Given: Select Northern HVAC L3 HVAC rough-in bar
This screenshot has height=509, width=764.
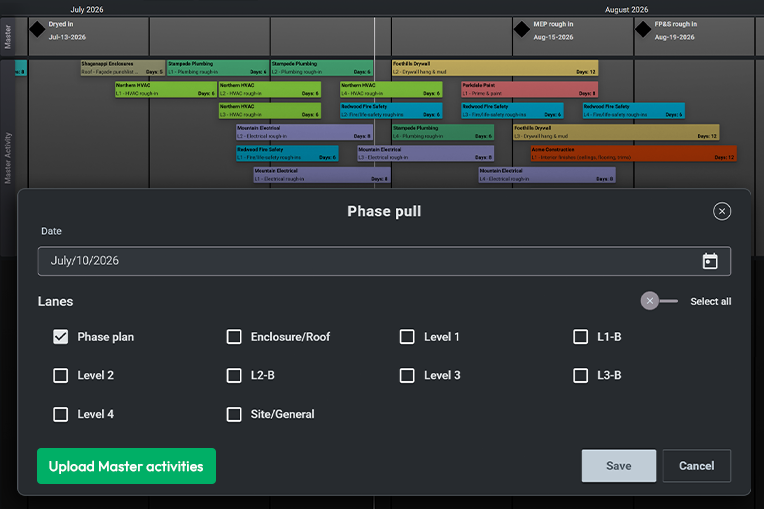Looking at the screenshot, I should point(270,111).
